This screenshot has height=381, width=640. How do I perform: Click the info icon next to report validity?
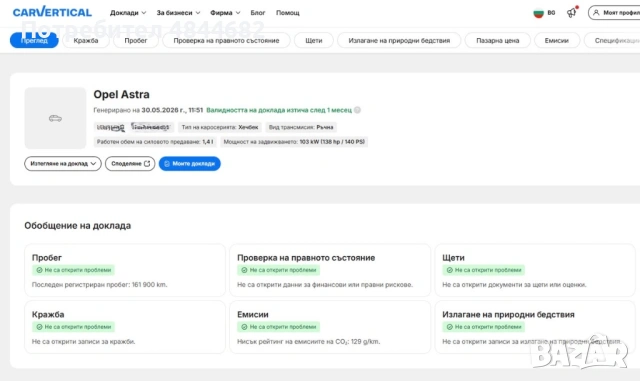click(357, 110)
